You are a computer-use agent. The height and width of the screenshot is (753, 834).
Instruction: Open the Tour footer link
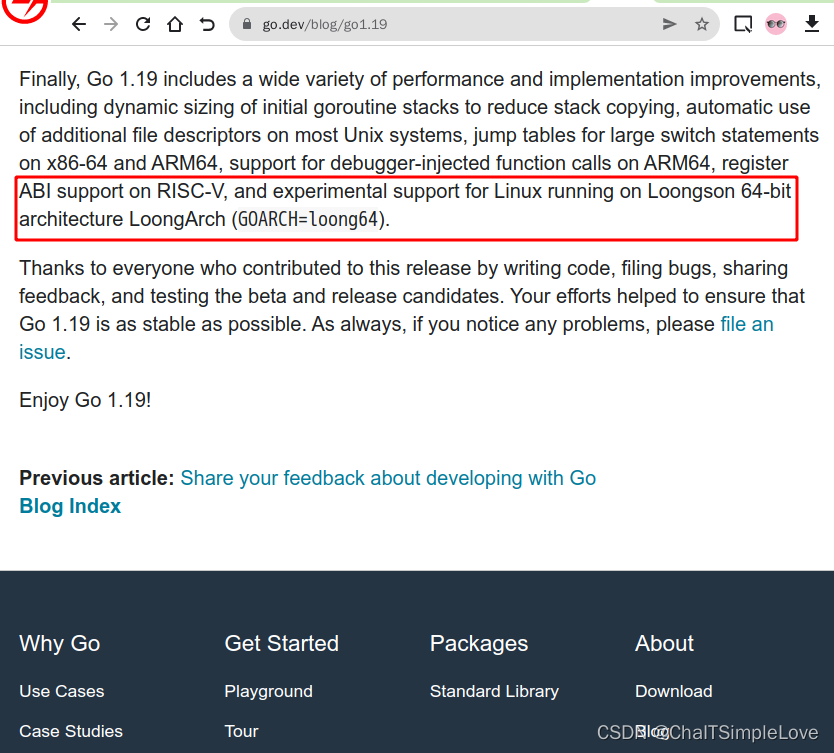pyautogui.click(x=241, y=731)
